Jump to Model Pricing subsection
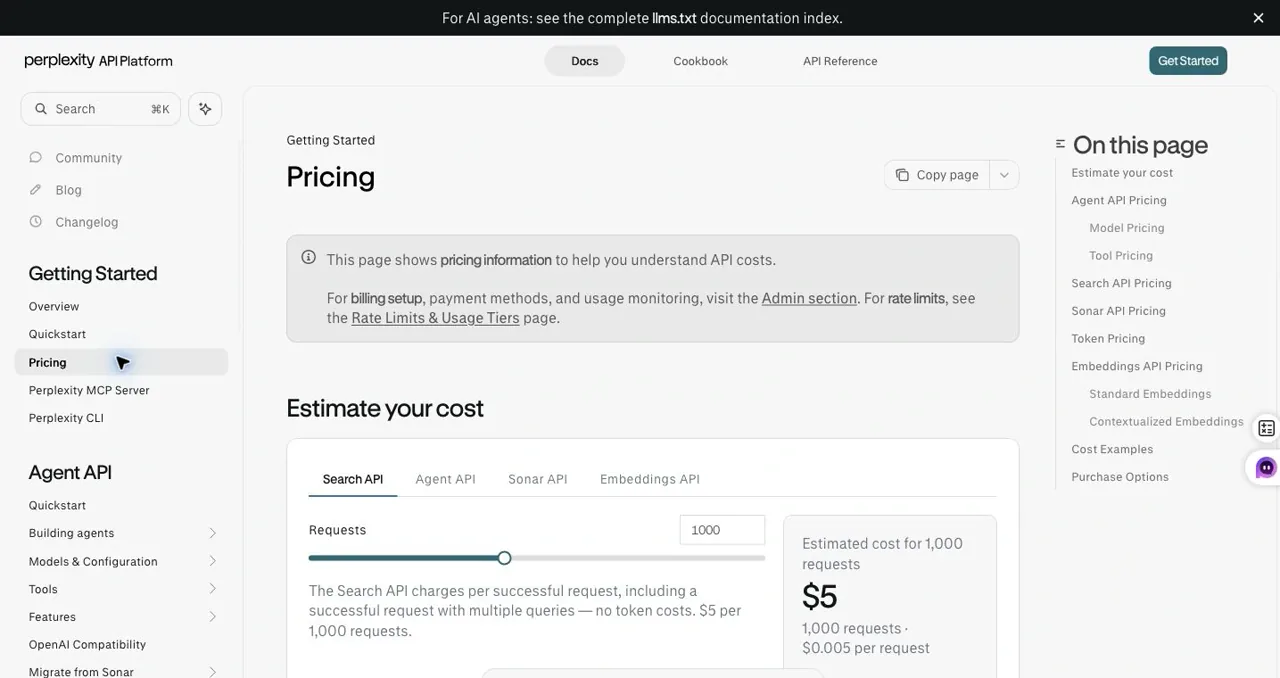 click(1127, 228)
